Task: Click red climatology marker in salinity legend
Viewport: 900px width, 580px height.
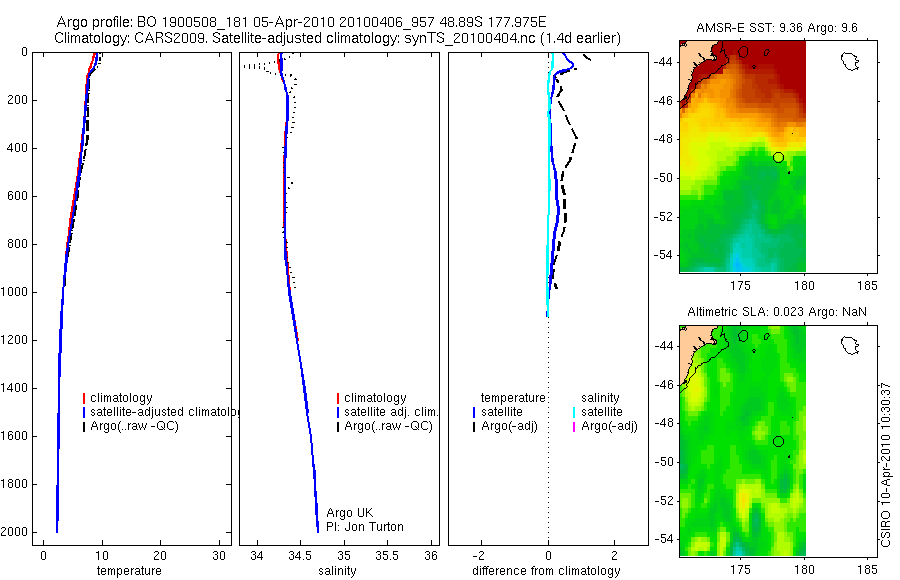Action: pyautogui.click(x=338, y=398)
